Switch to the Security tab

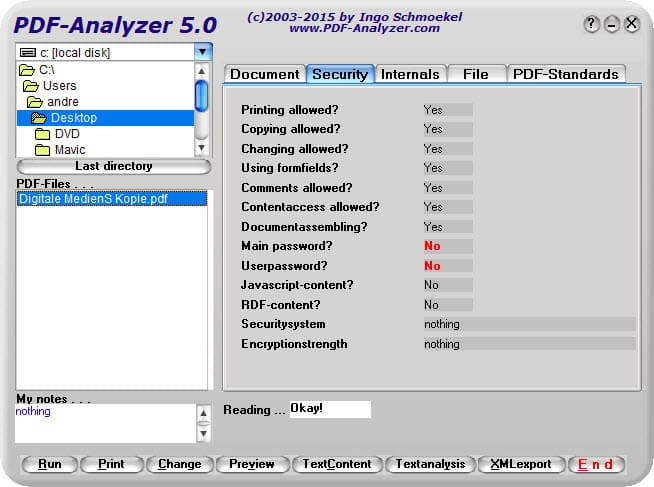coord(340,74)
